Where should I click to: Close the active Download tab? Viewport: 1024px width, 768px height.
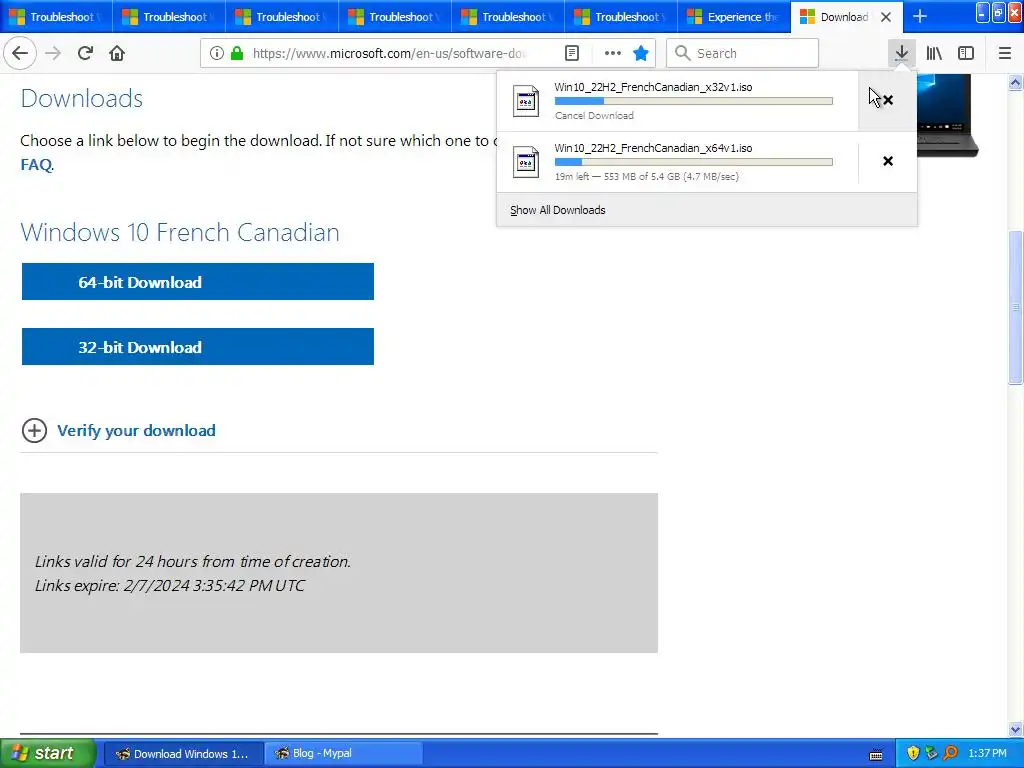(x=886, y=17)
